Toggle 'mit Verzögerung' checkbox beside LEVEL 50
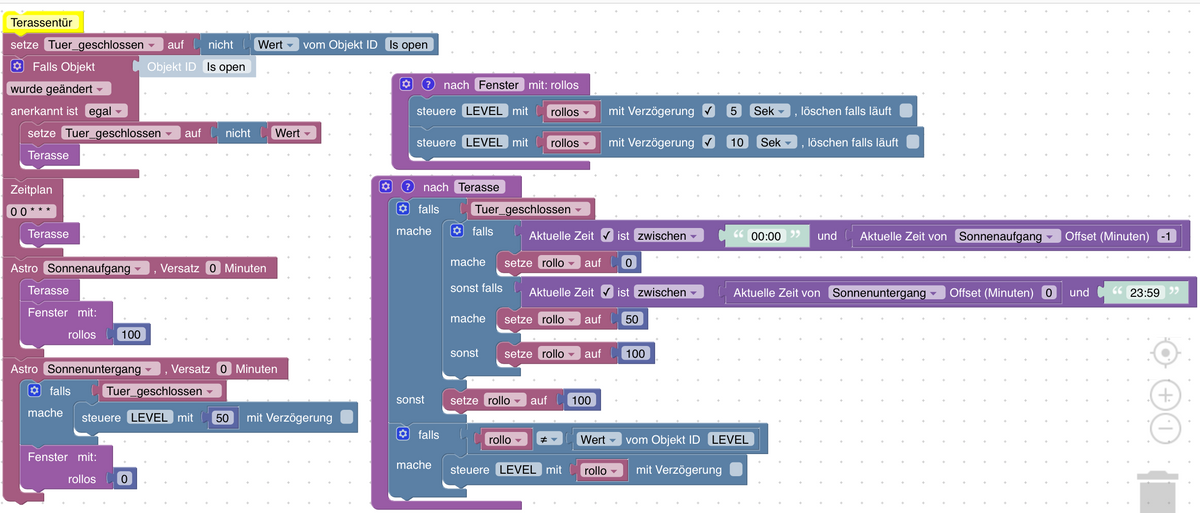 pos(347,418)
